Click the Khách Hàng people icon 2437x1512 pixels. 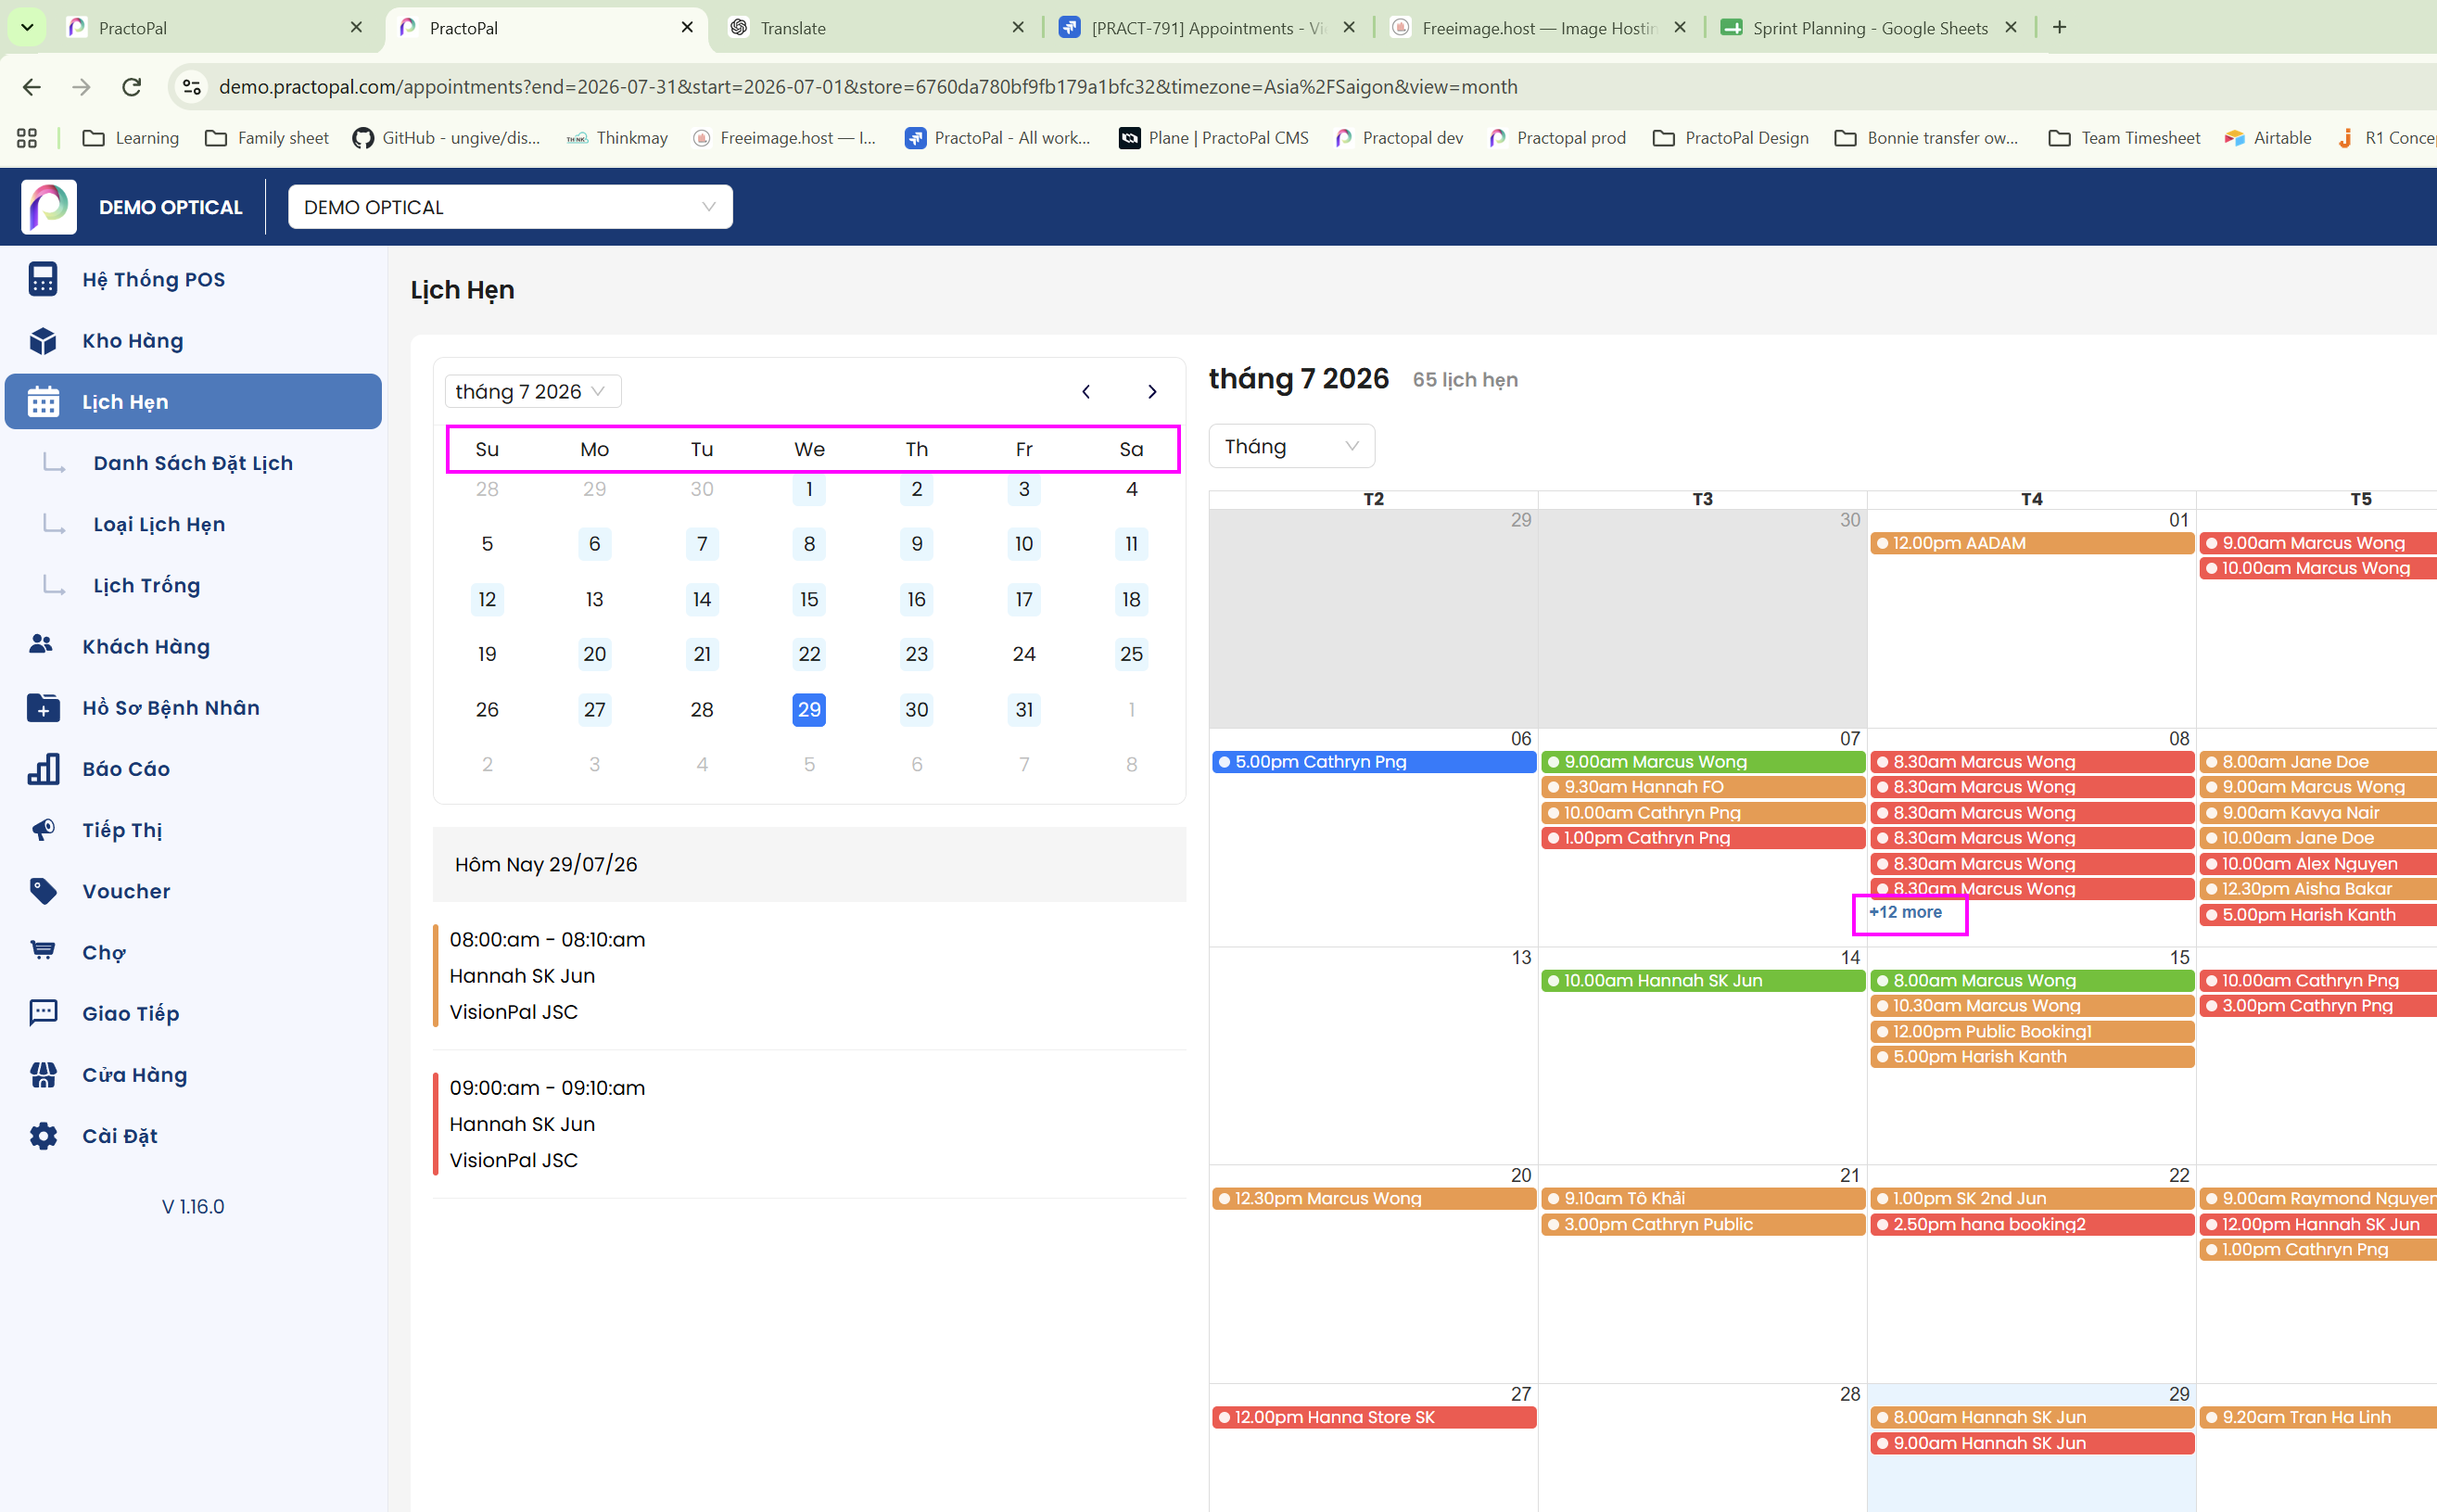tap(41, 645)
